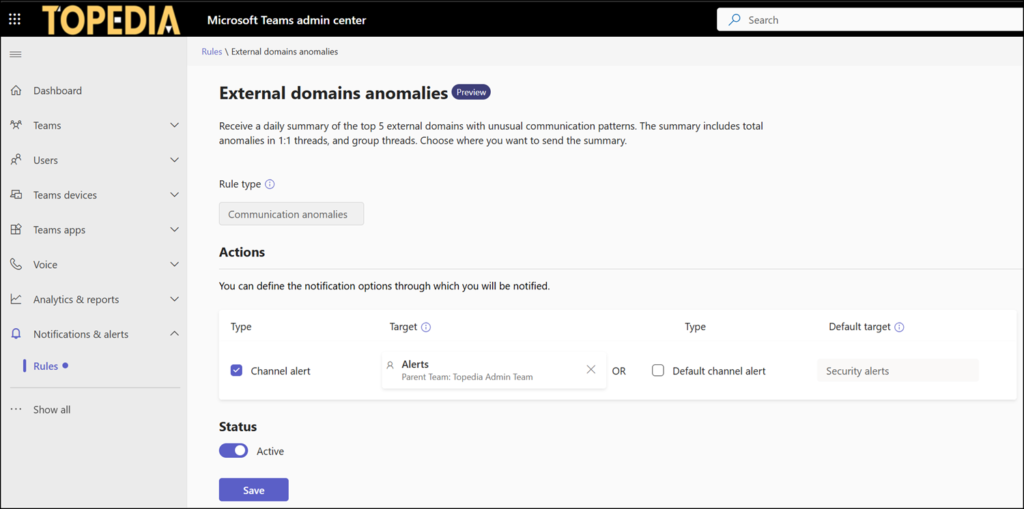Click the Status section heading

[x=238, y=427]
